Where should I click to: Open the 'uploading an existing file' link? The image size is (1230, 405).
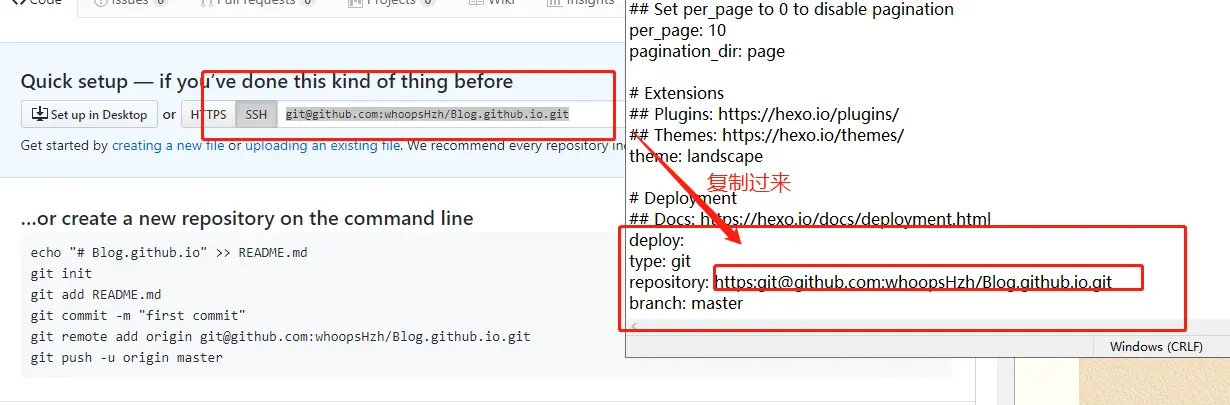coord(322,145)
